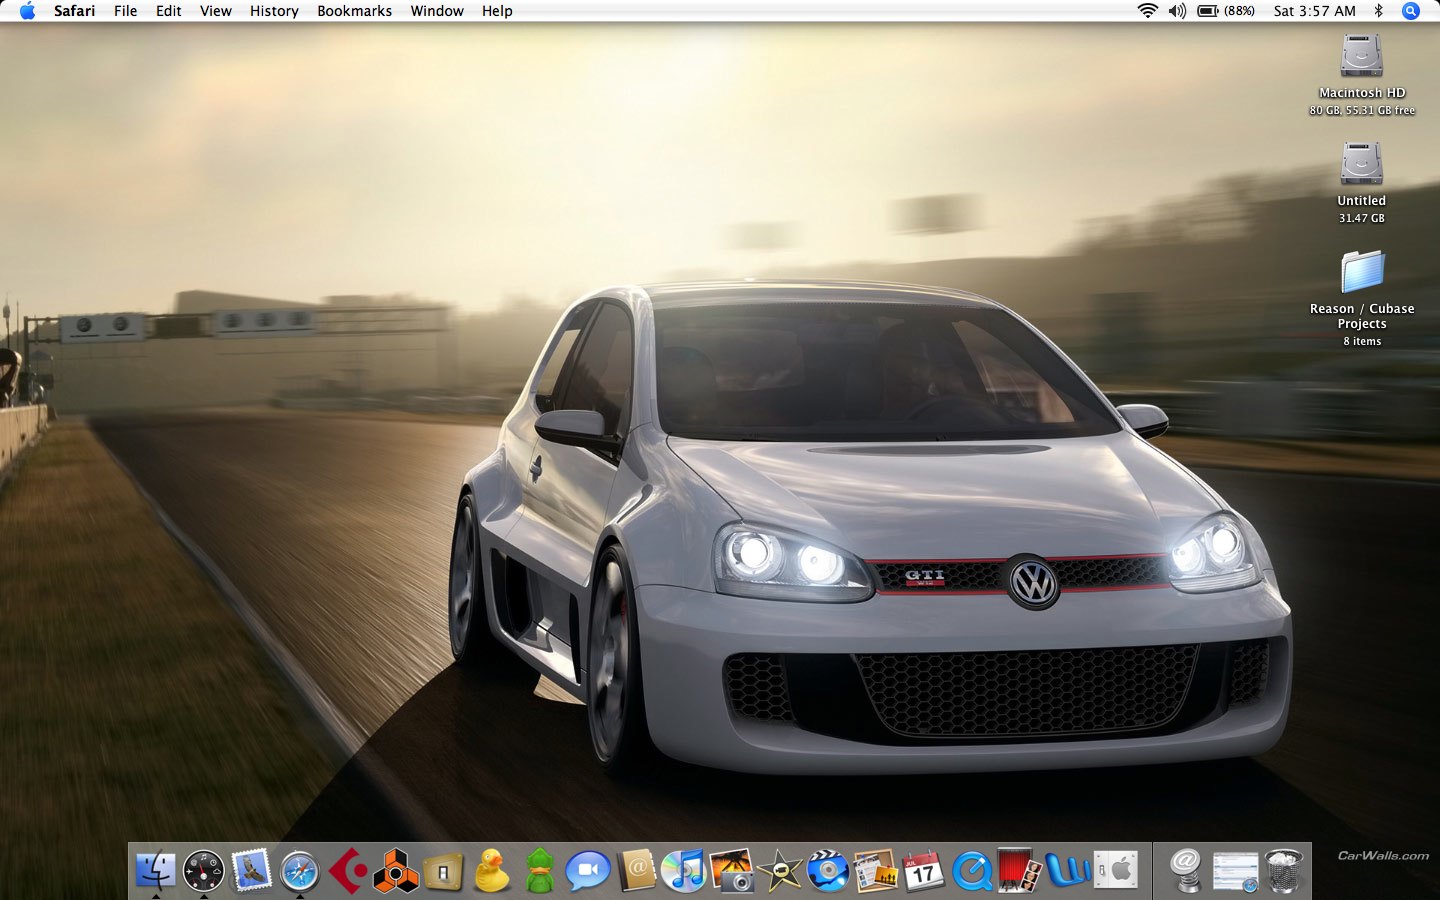
Task: Open the Help menu
Action: point(497,11)
